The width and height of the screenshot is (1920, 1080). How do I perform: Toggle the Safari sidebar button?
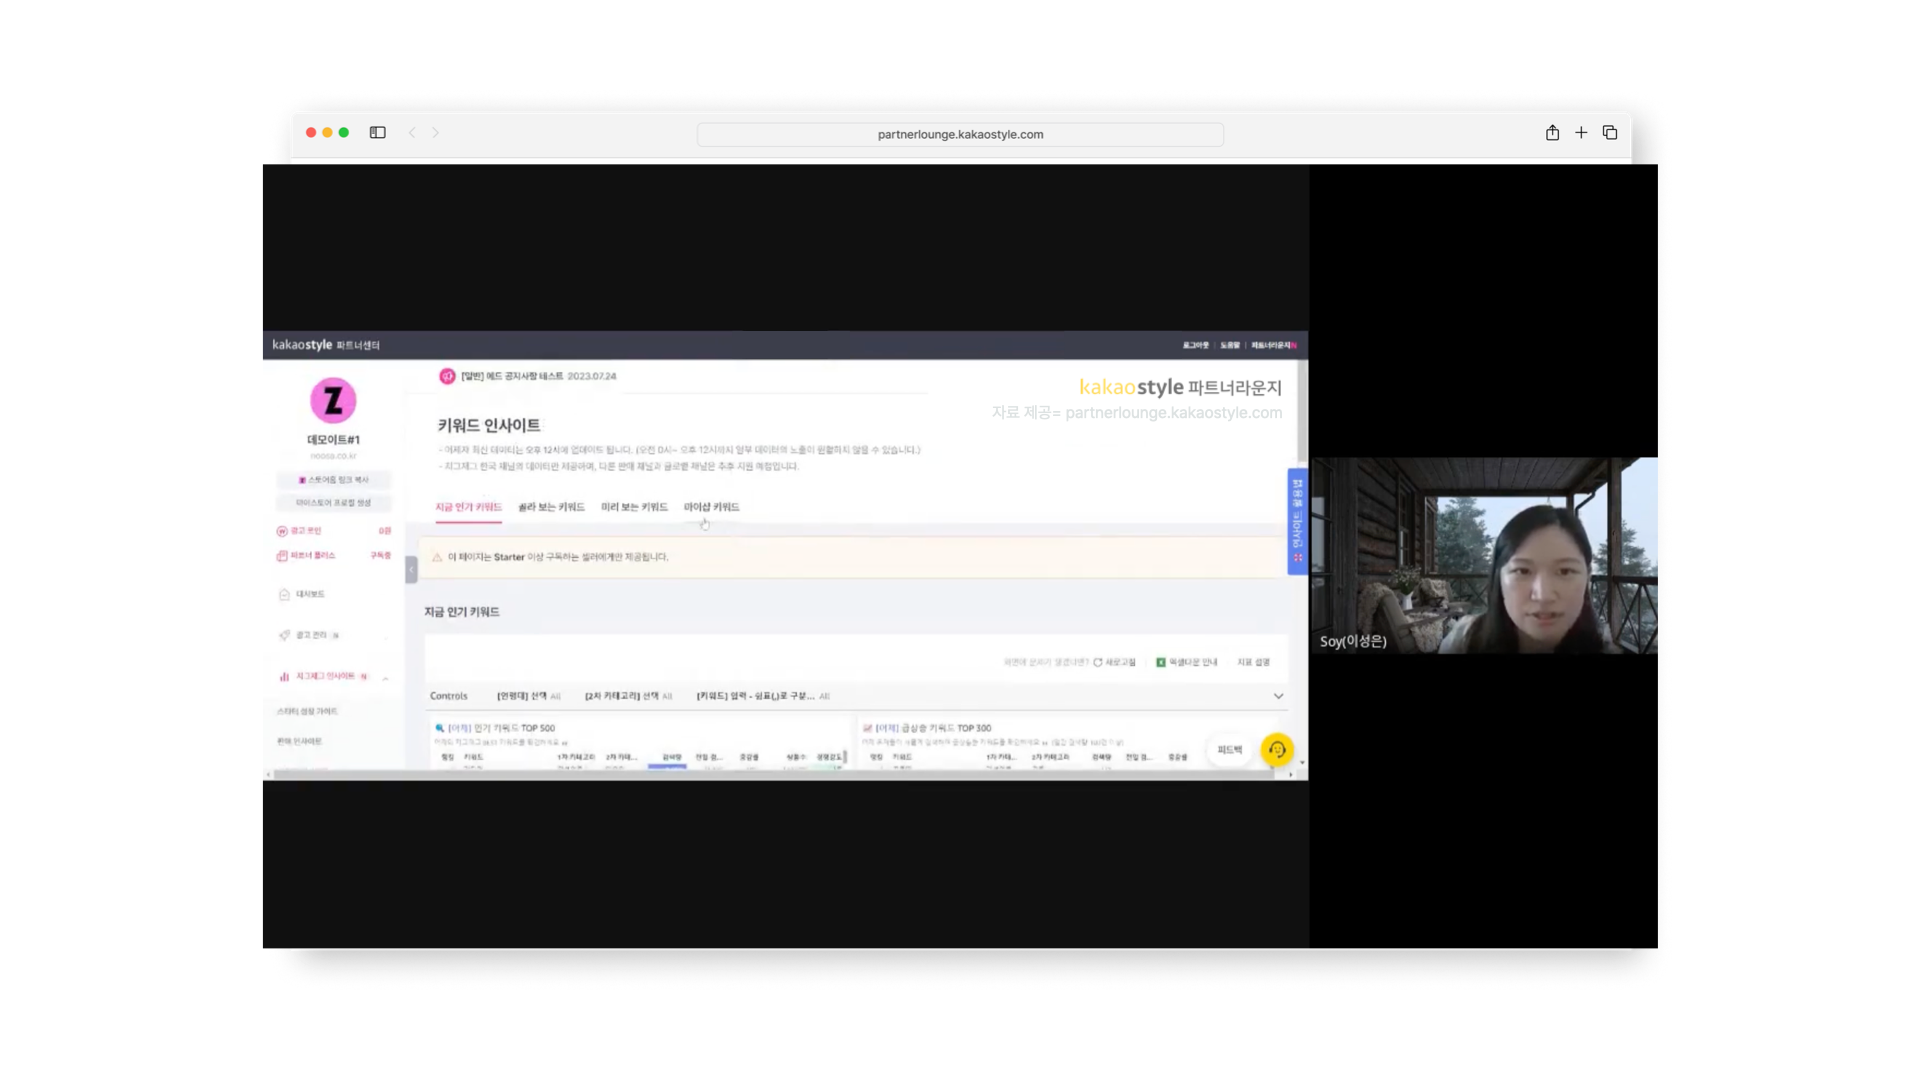pos(377,133)
